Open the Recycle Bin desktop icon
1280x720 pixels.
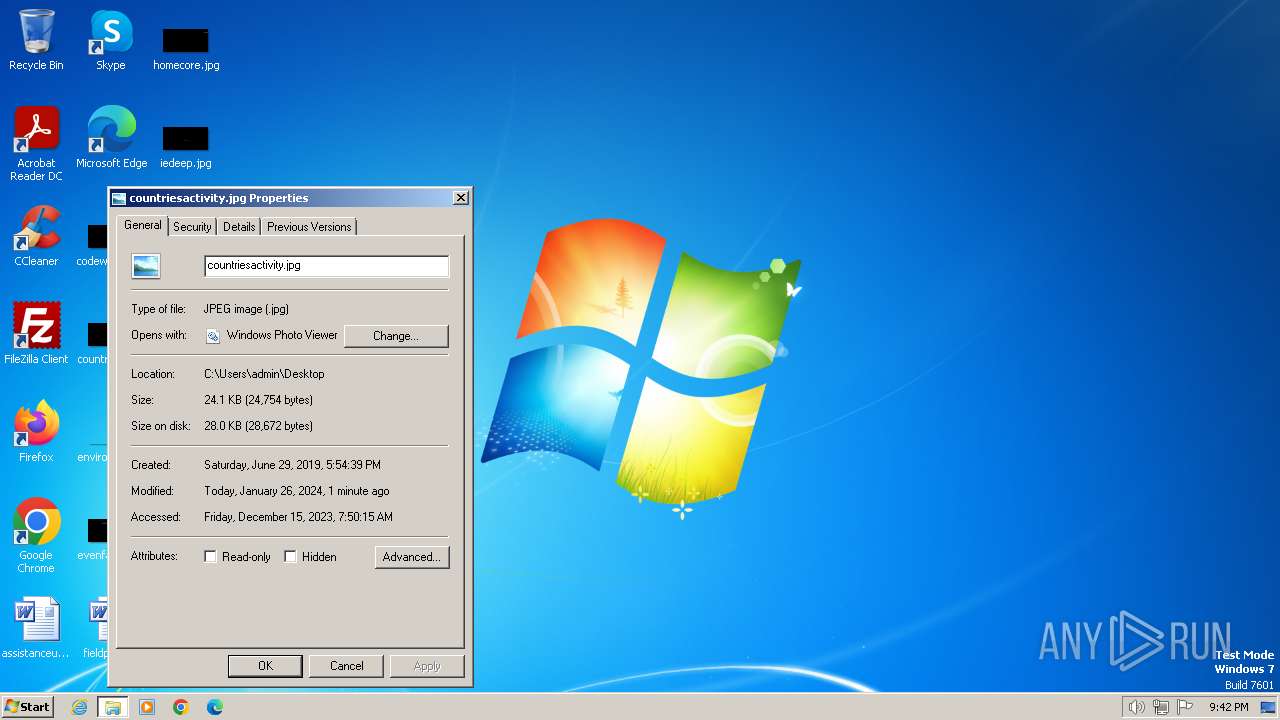point(36,40)
